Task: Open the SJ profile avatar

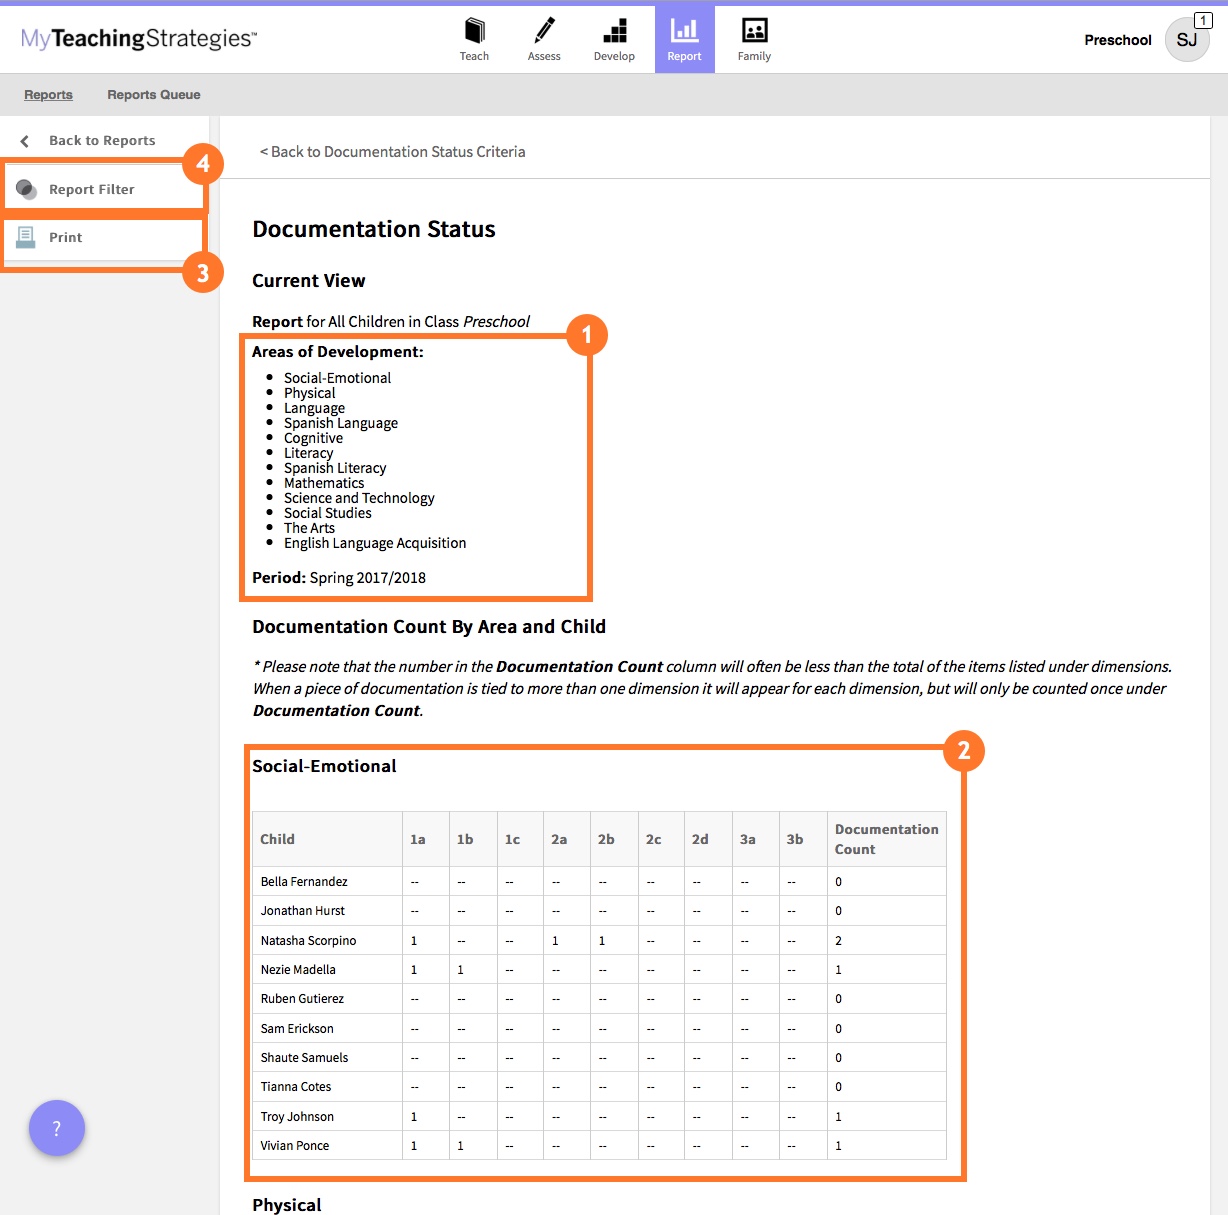Action: [1187, 40]
